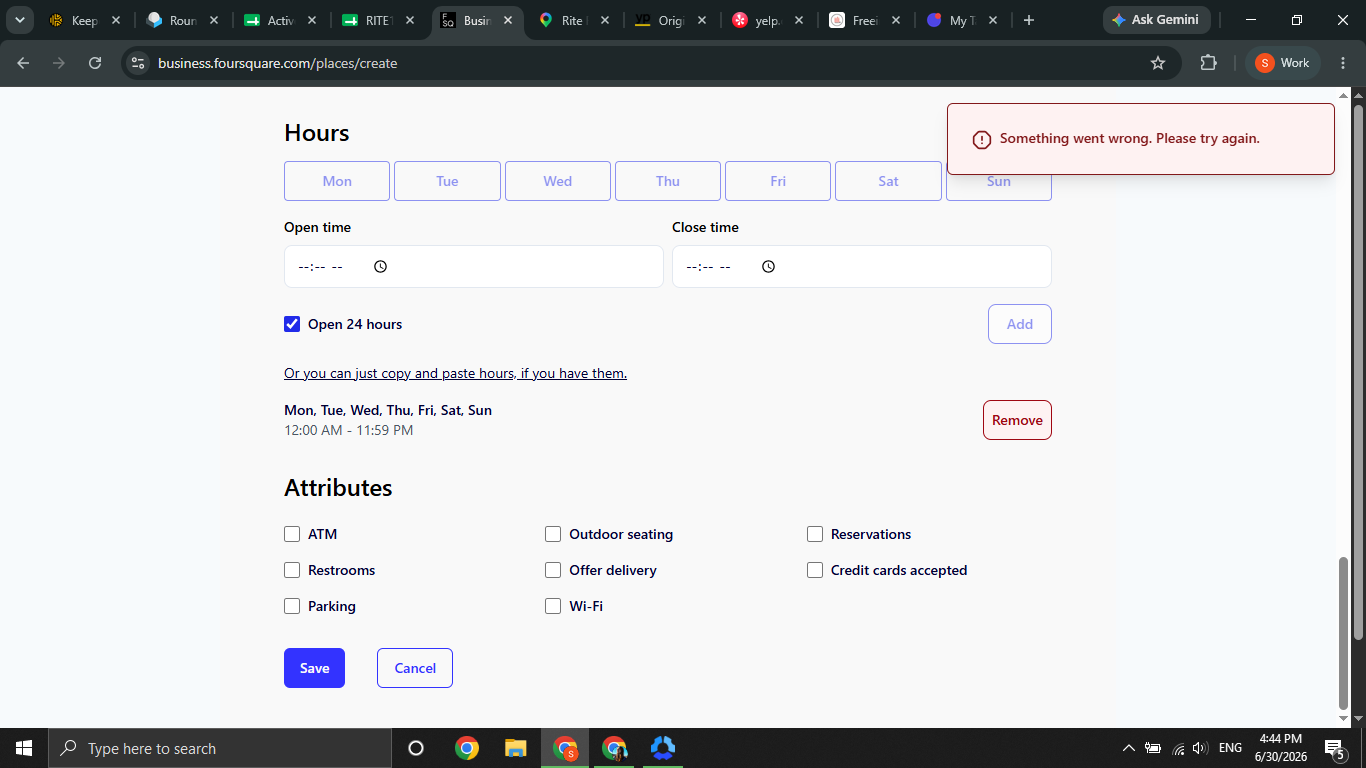Click the ENG language indicator
This screenshot has width=1366, height=768.
1230,748
